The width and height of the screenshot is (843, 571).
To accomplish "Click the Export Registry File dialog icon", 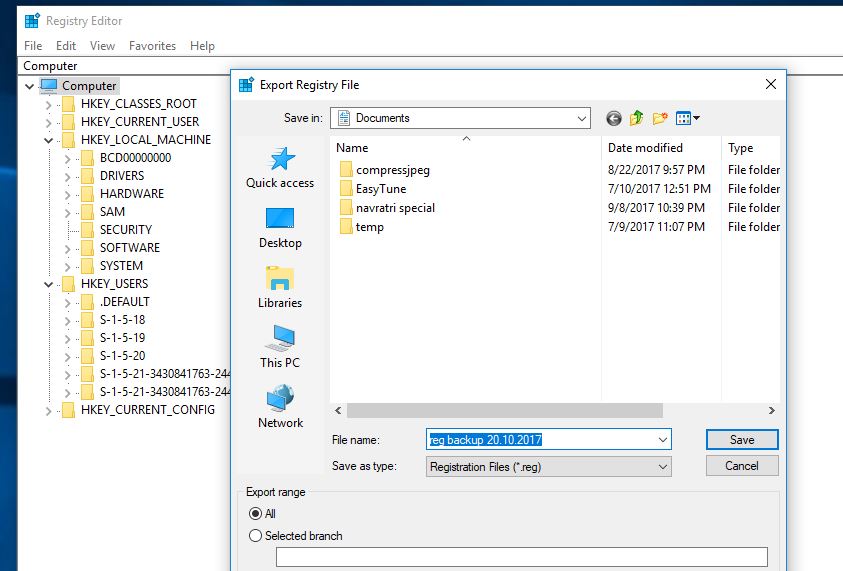I will tap(246, 85).
